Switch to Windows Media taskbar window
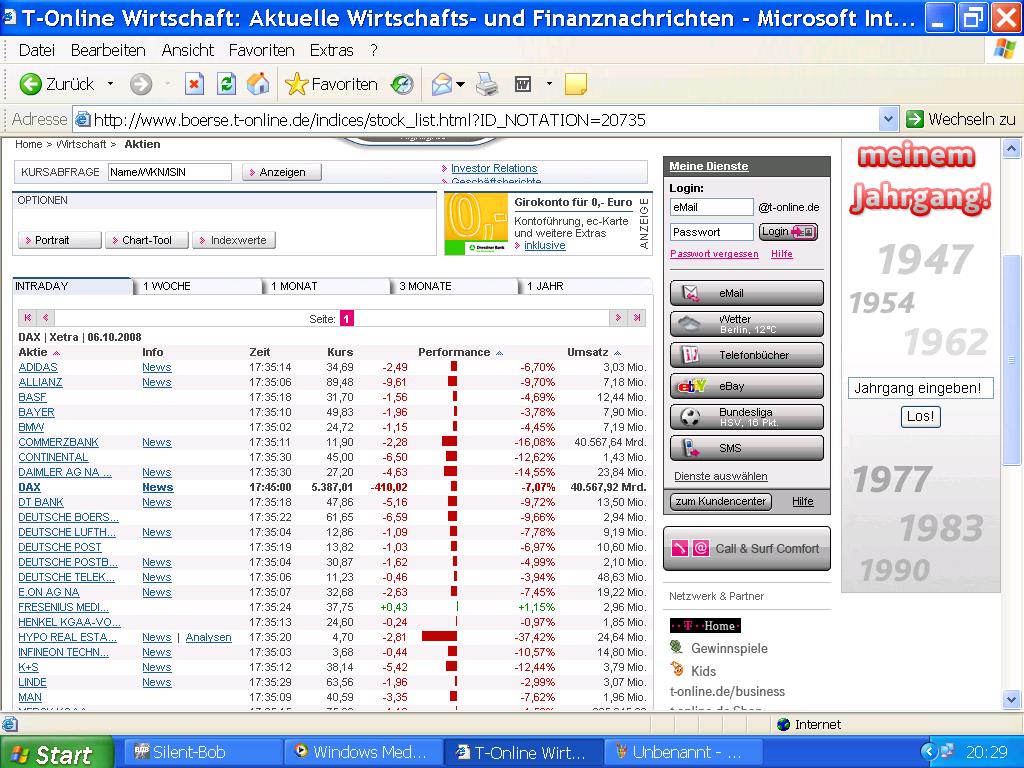The height and width of the screenshot is (768, 1024). click(363, 752)
